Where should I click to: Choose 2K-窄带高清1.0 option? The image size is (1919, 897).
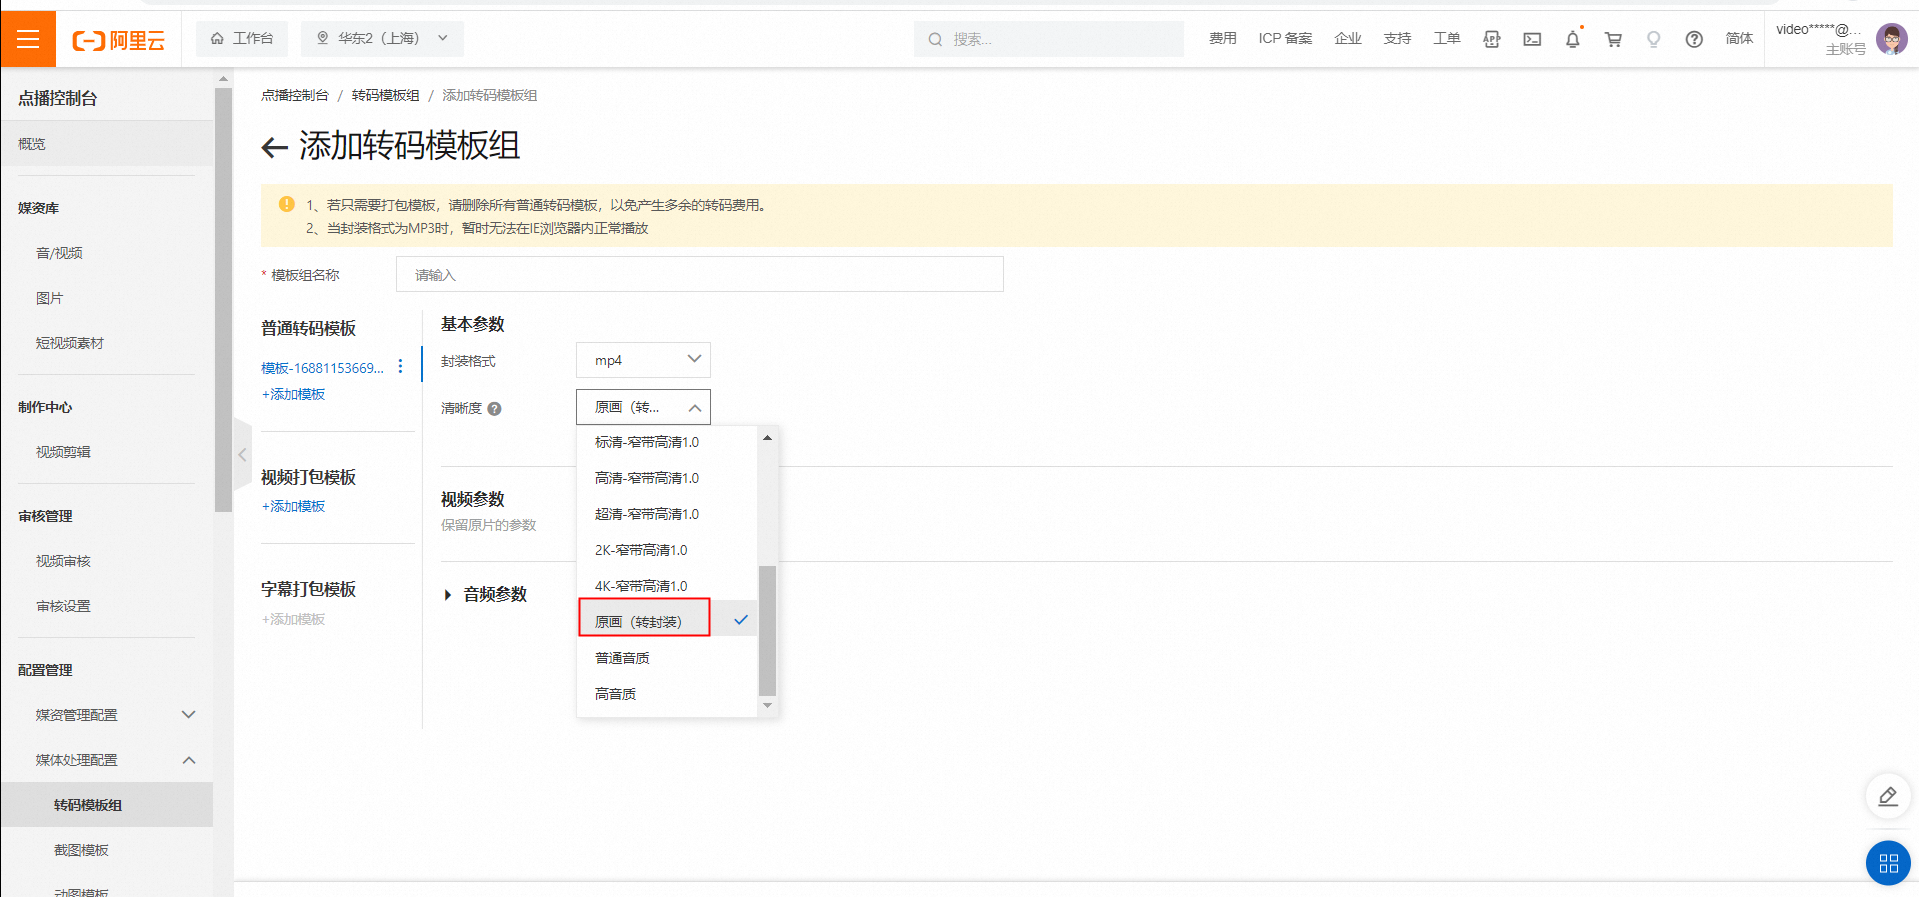point(667,550)
